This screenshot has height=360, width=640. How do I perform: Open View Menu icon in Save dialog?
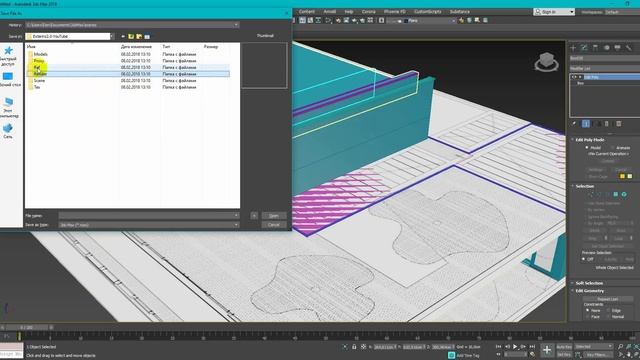pyautogui.click(x=147, y=36)
